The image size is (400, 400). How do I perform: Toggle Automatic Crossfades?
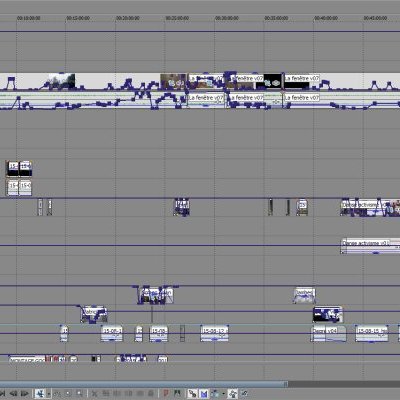(x=204, y=394)
